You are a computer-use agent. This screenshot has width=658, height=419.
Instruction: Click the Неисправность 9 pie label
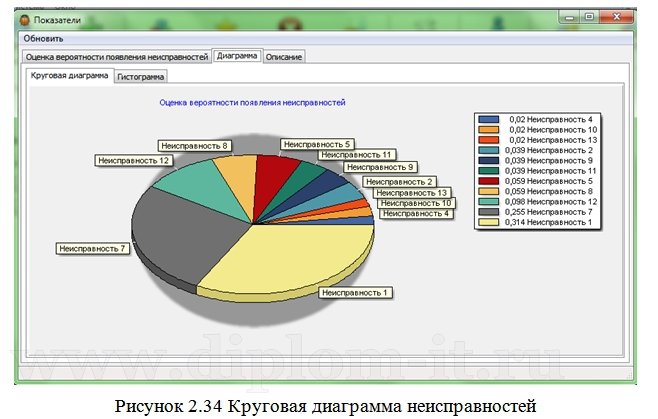click(x=380, y=167)
